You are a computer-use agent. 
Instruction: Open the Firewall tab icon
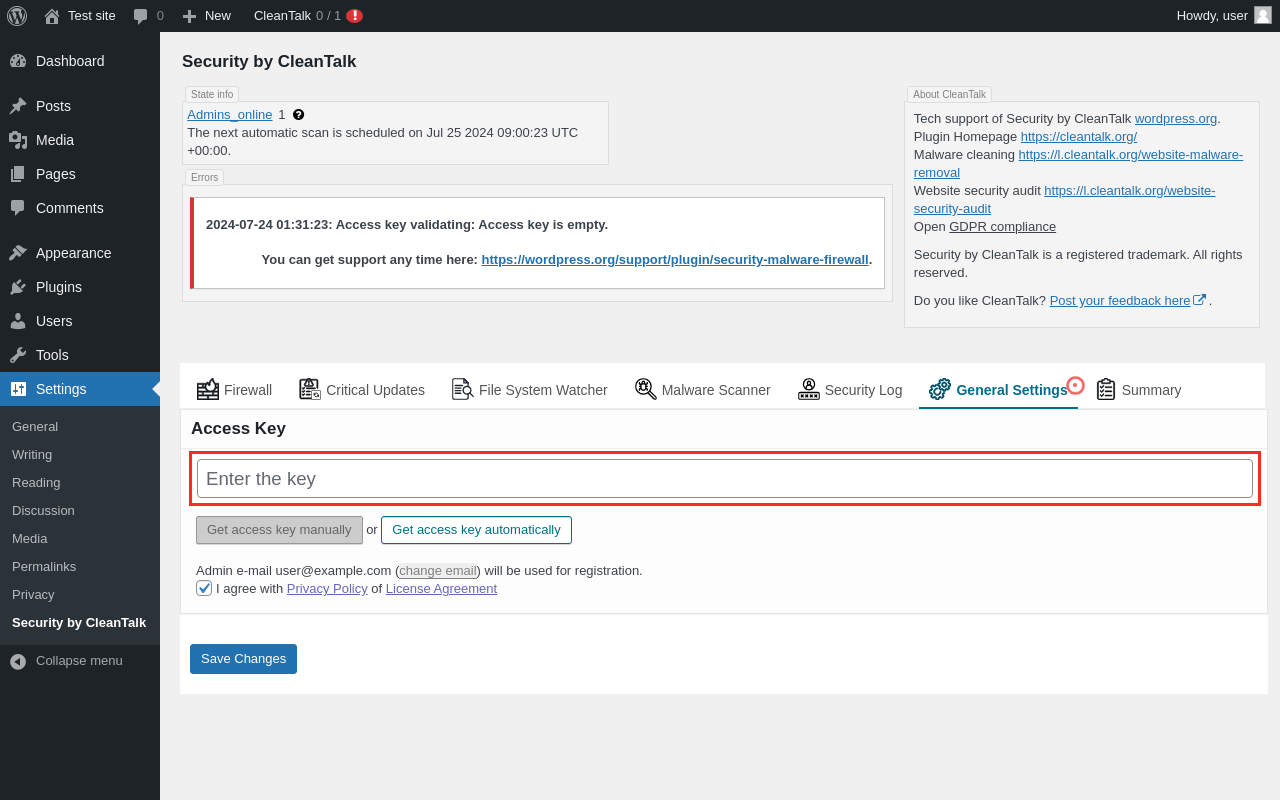208,389
